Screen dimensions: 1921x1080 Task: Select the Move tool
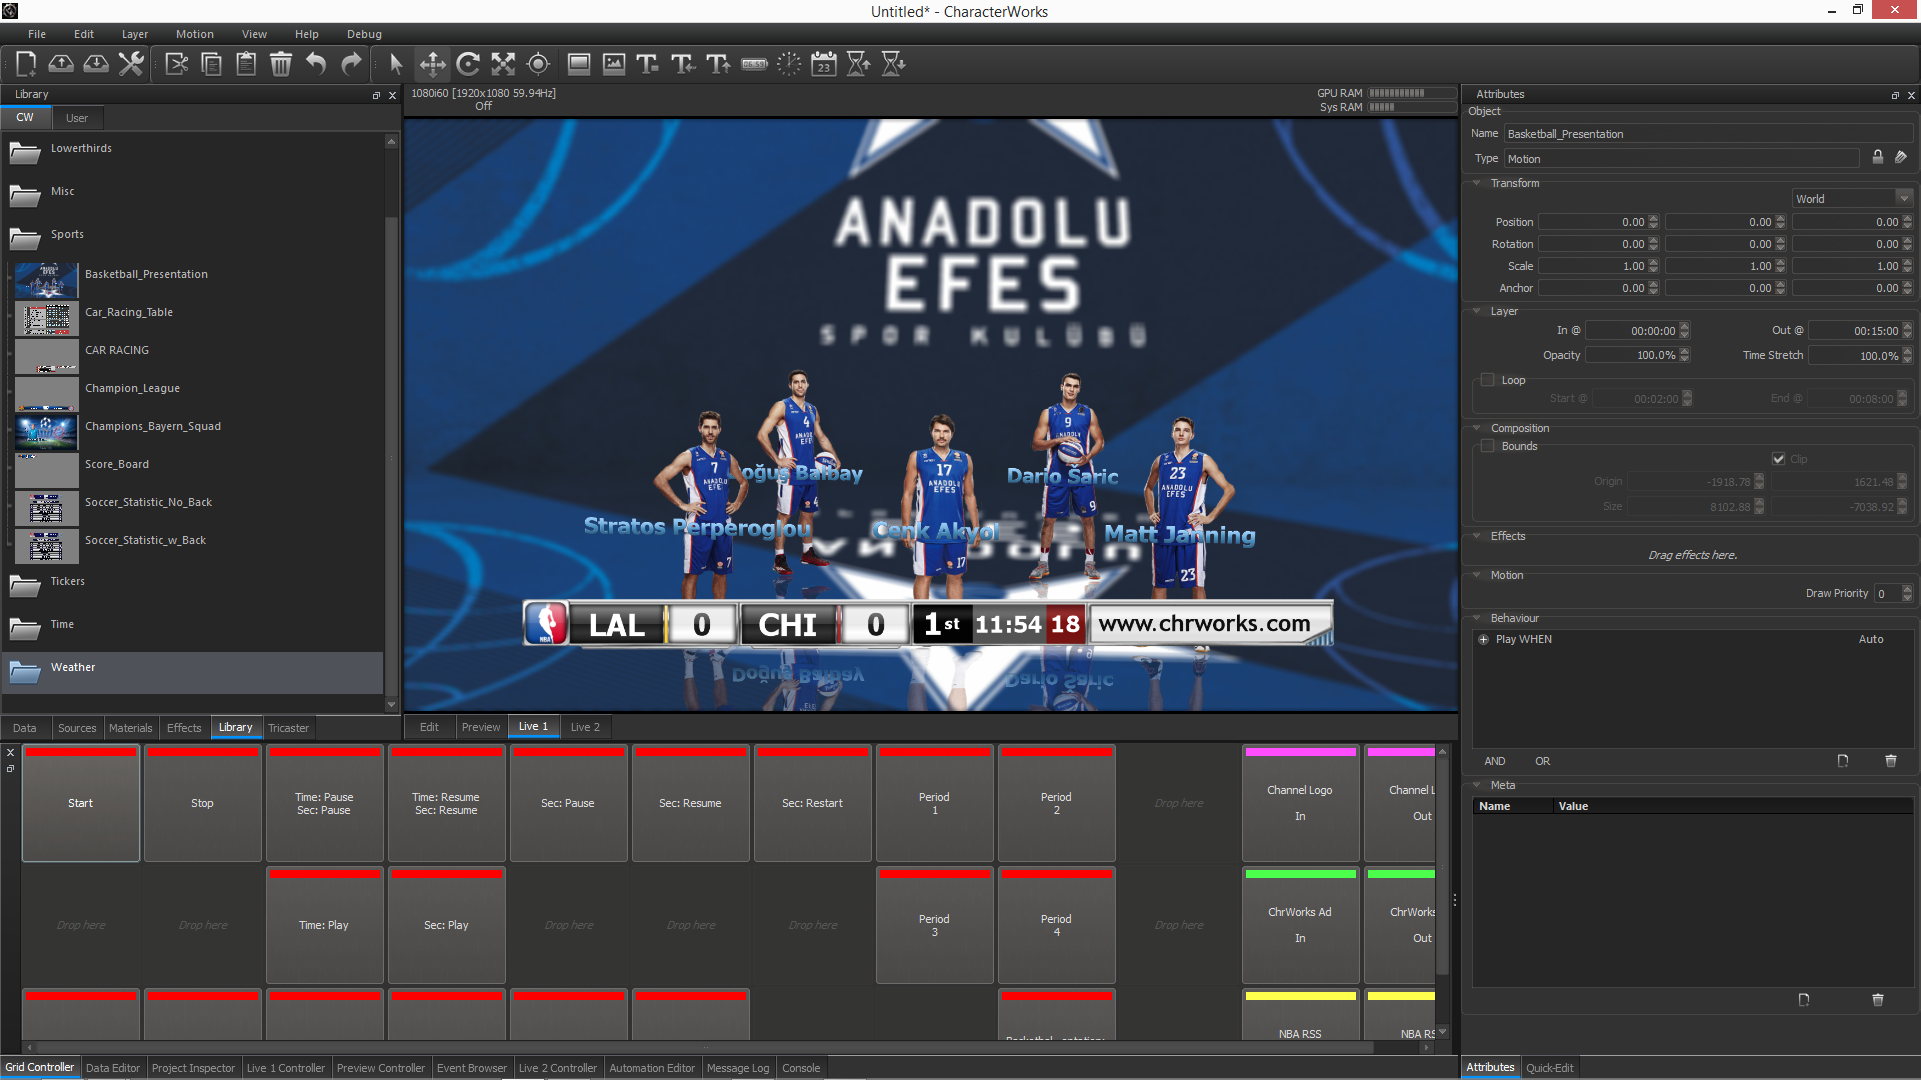tap(432, 64)
